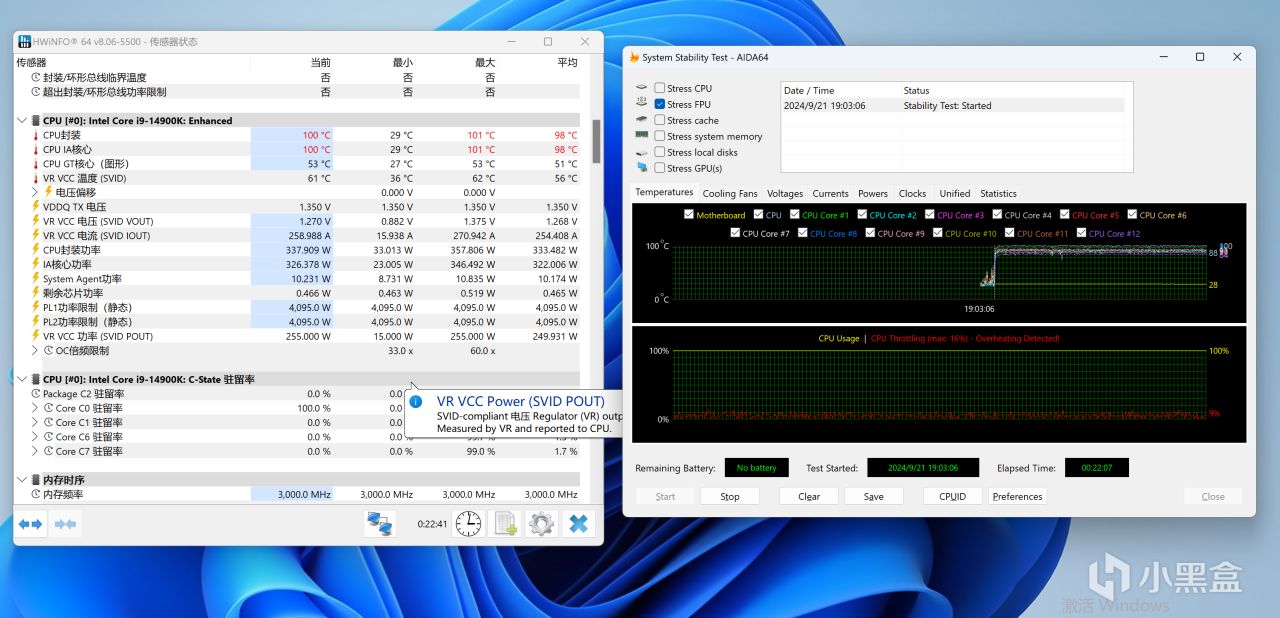Click the lightning icon on 电压偏移 row
Image resolution: width=1280 pixels, height=618 pixels.
[x=47, y=192]
